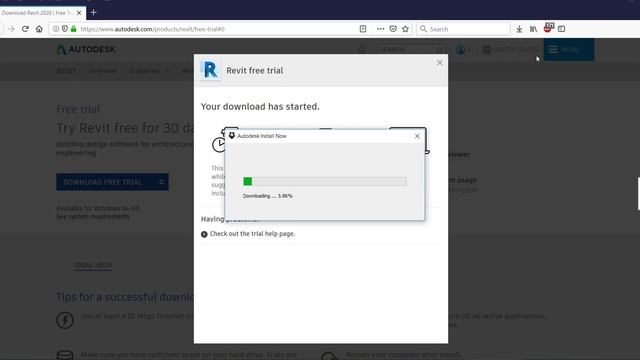
Task: Select the REVIT navigation item
Action: pyautogui.click(x=66, y=71)
